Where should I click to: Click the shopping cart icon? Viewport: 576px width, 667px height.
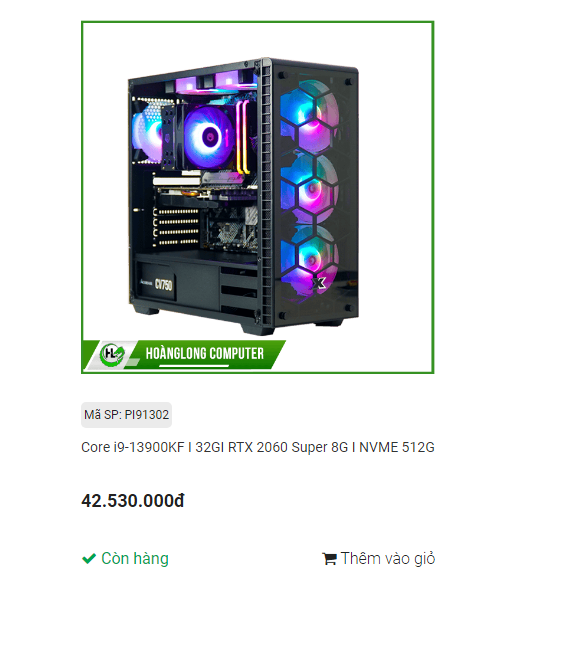pos(329,559)
